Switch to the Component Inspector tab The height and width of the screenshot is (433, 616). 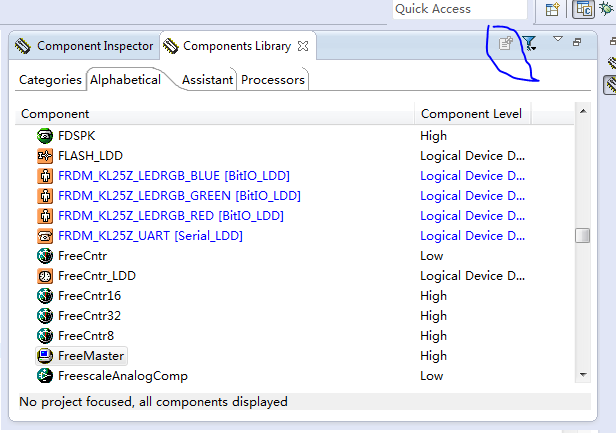click(x=85, y=46)
